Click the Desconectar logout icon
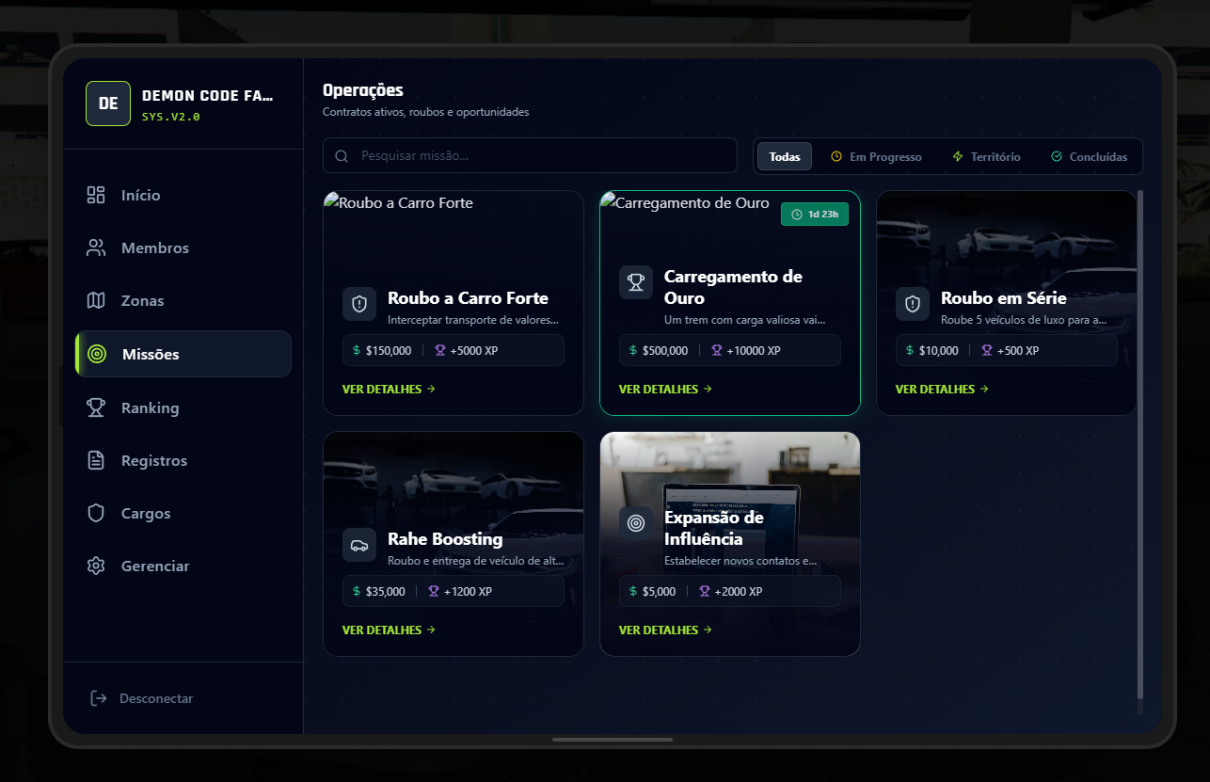Viewport: 1210px width, 782px height. pyautogui.click(x=98, y=698)
